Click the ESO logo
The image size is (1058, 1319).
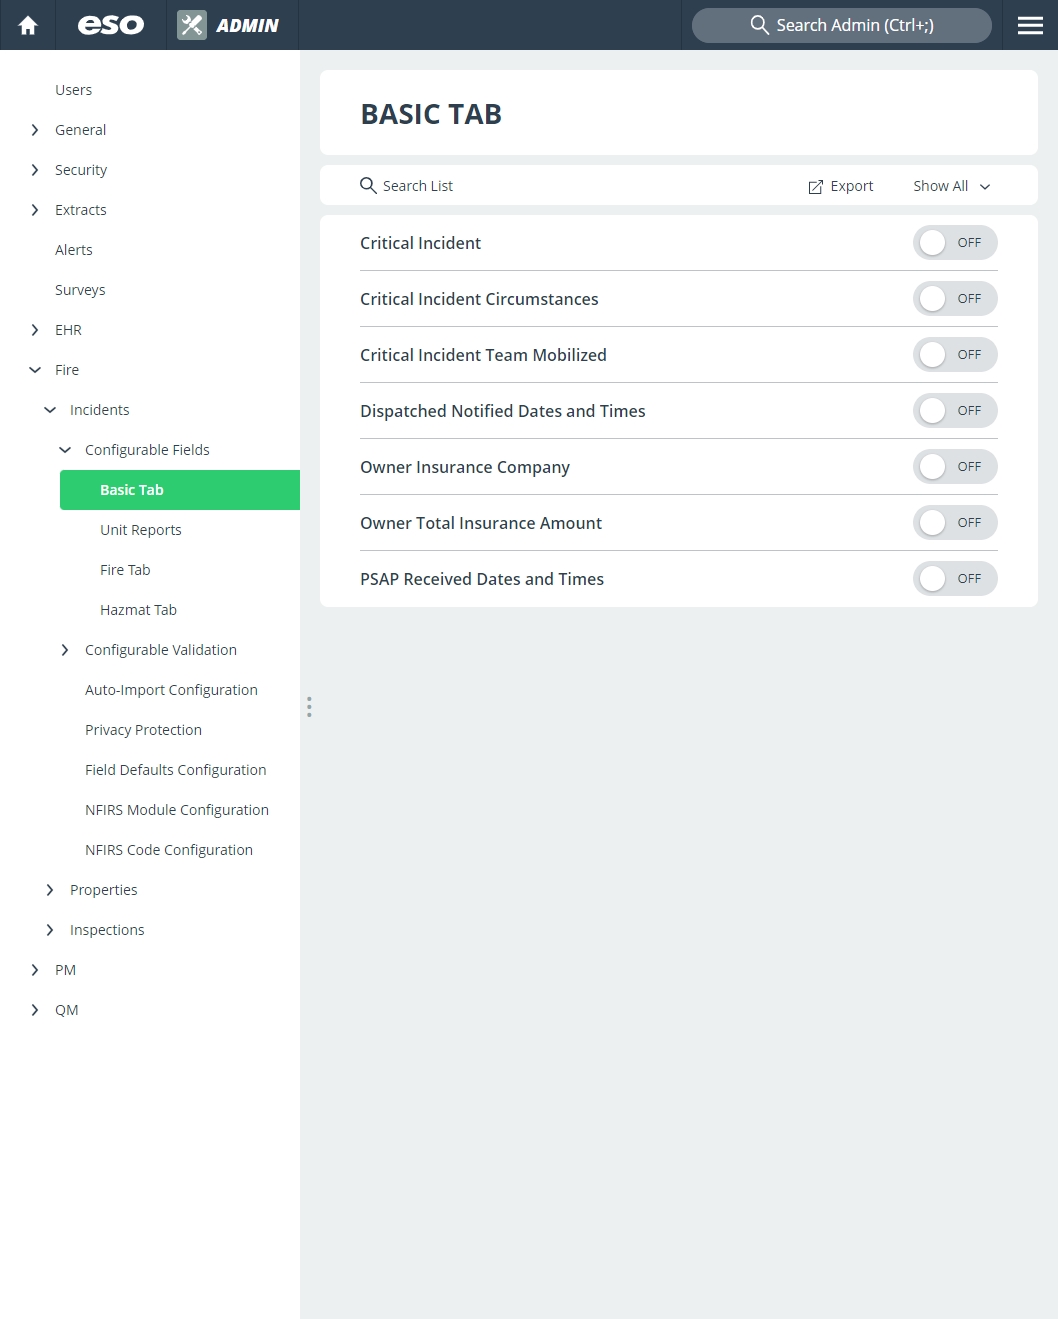click(111, 25)
